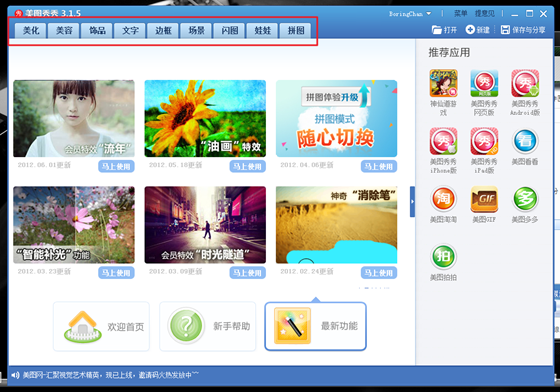
Task: Select the 最新功能 magic wand button
Action: point(315,326)
